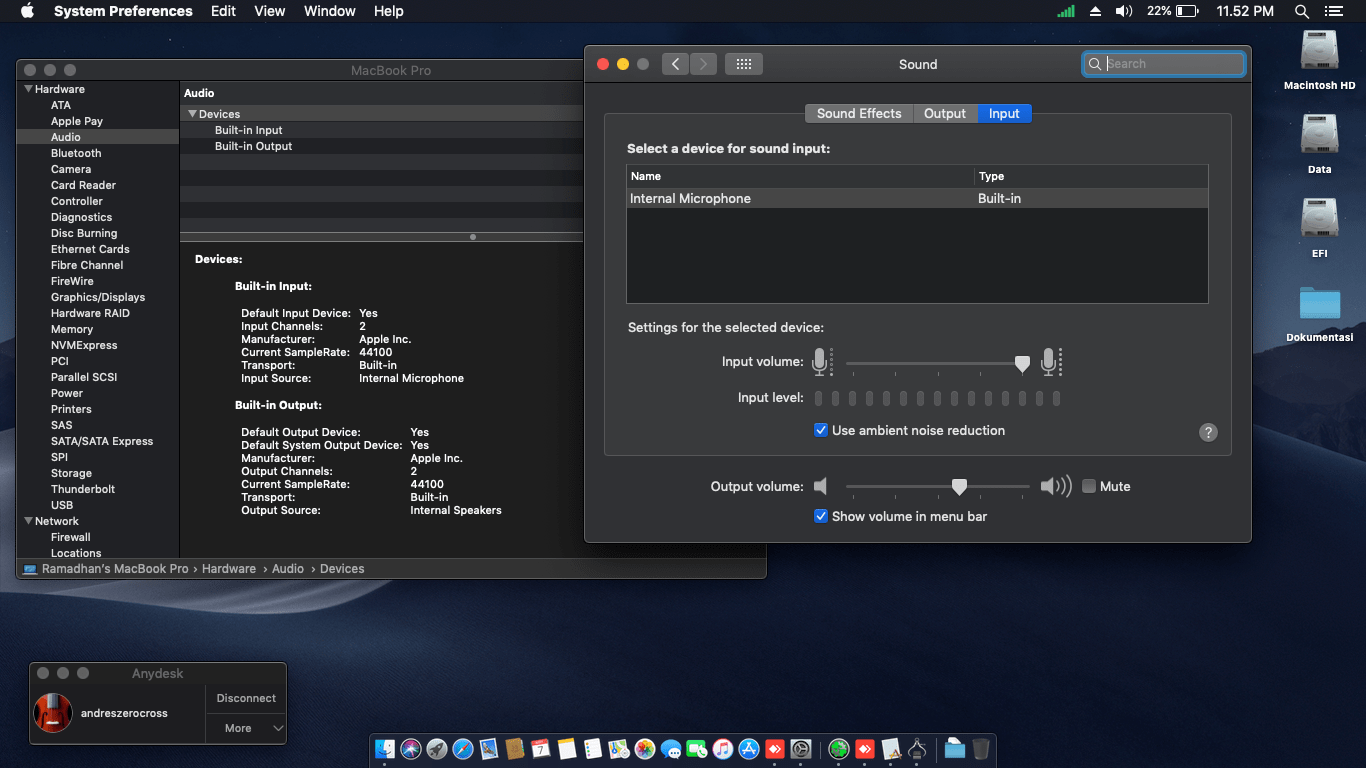1366x768 pixels.
Task: Open the Window menu in menu bar
Action: (329, 11)
